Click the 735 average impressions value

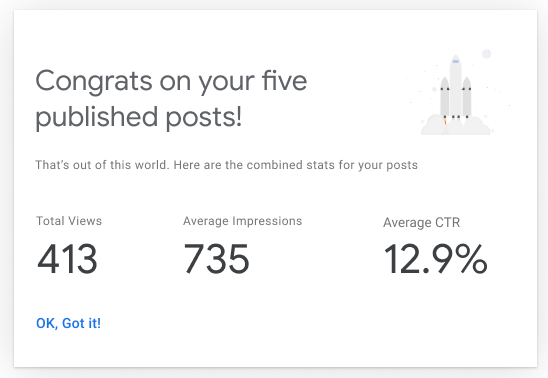tap(216, 259)
